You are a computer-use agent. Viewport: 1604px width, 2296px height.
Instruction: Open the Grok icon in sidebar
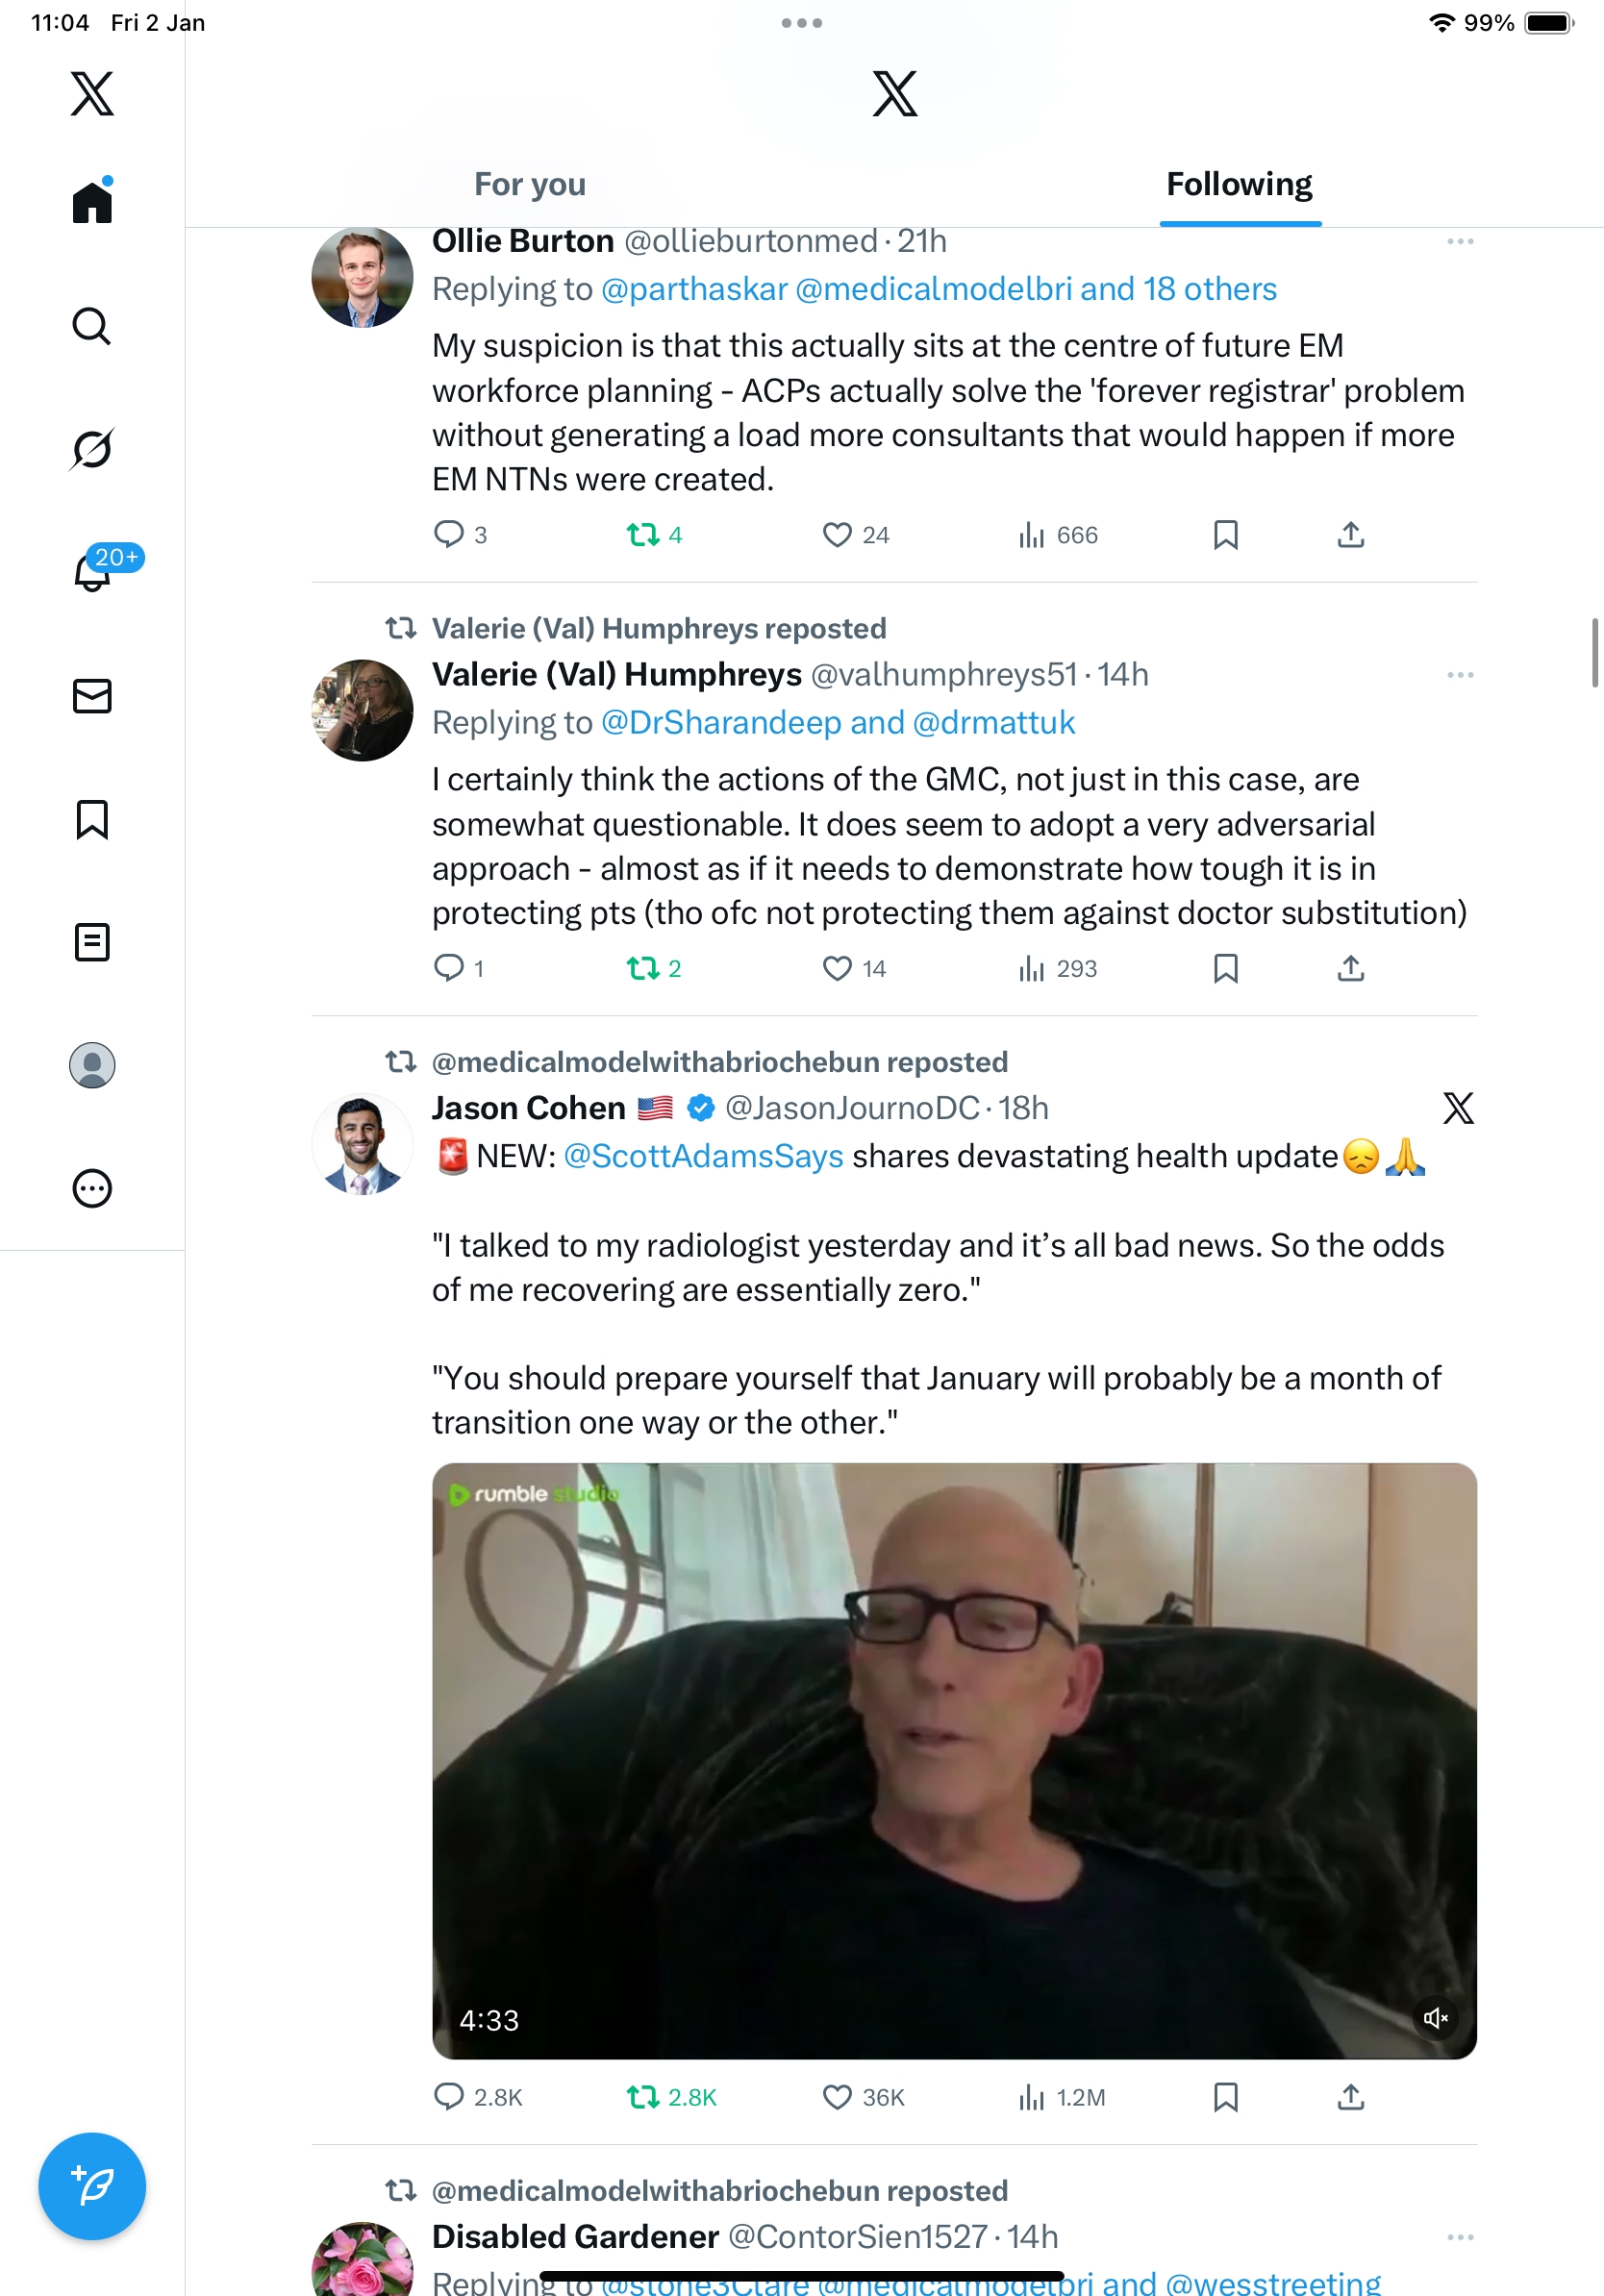coord(92,449)
